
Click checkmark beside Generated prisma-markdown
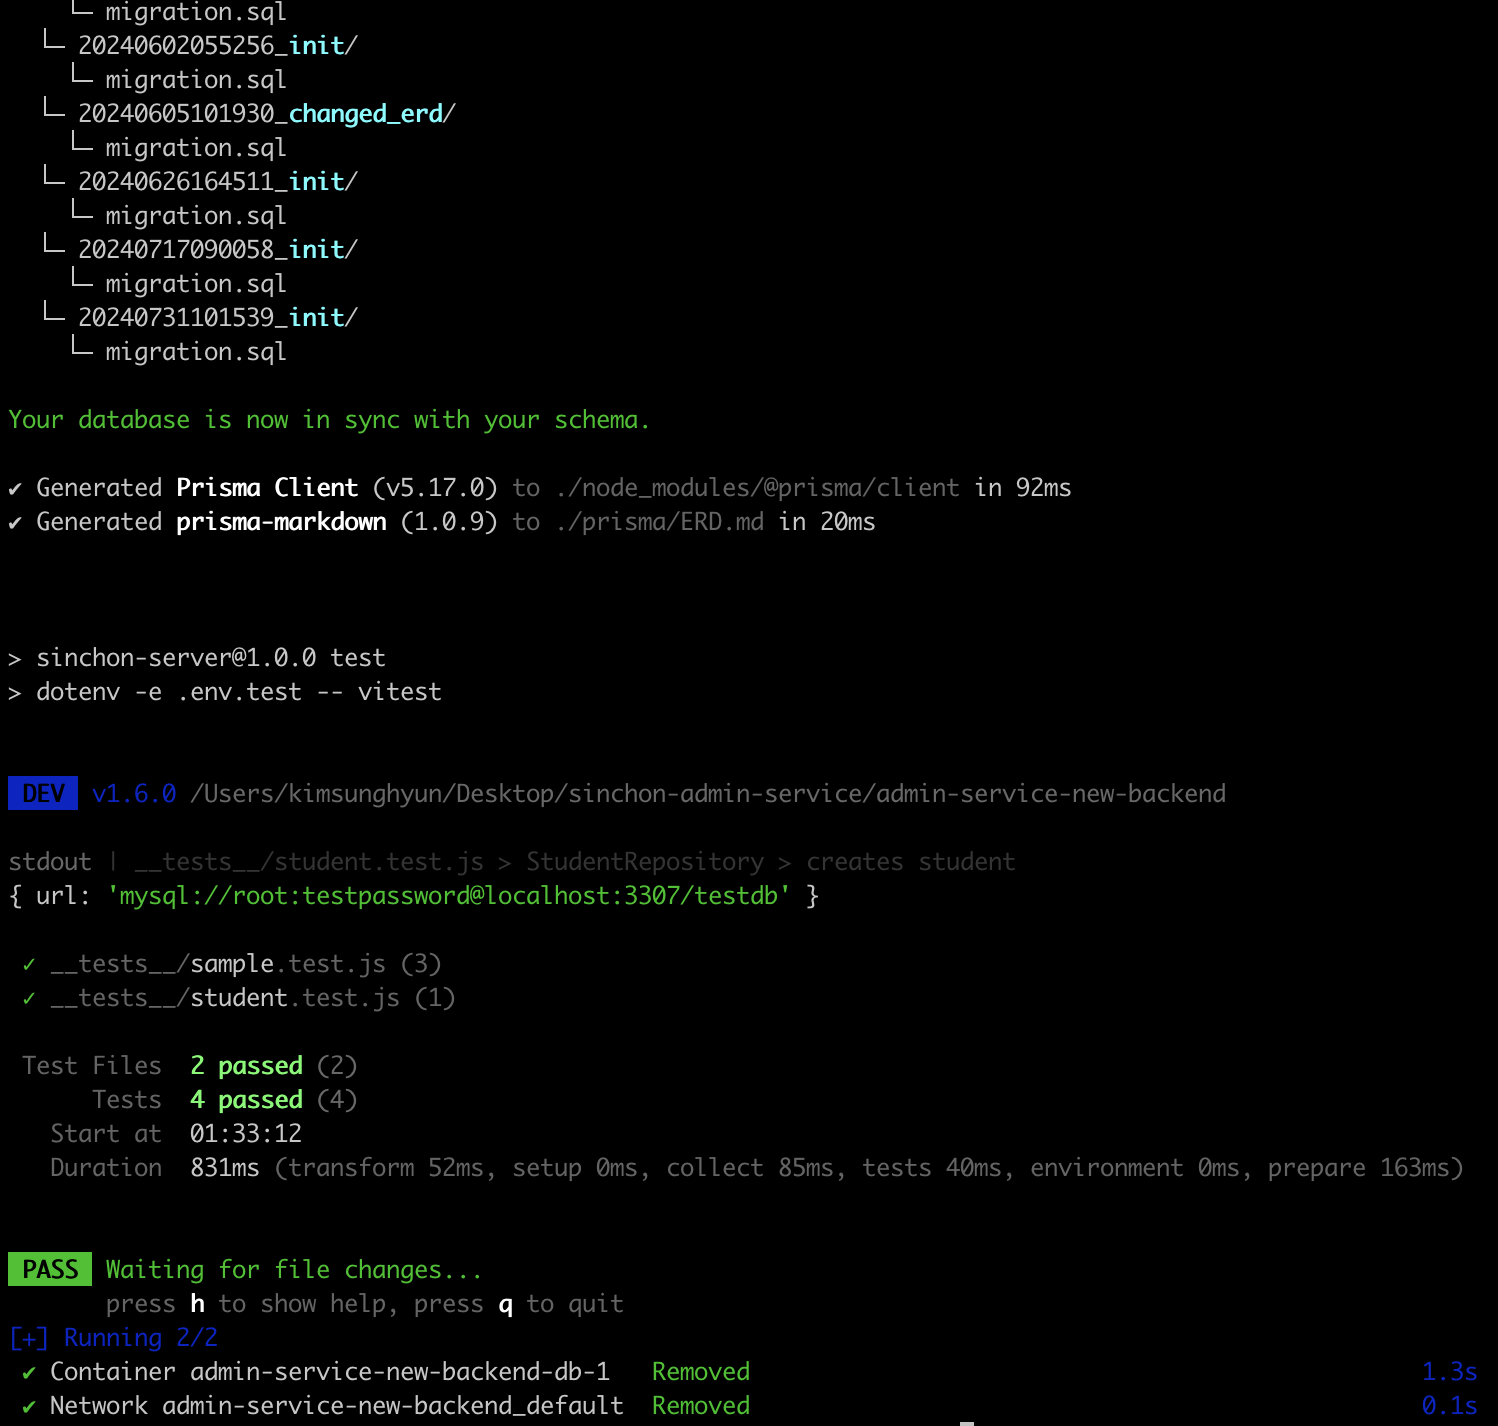point(15,523)
